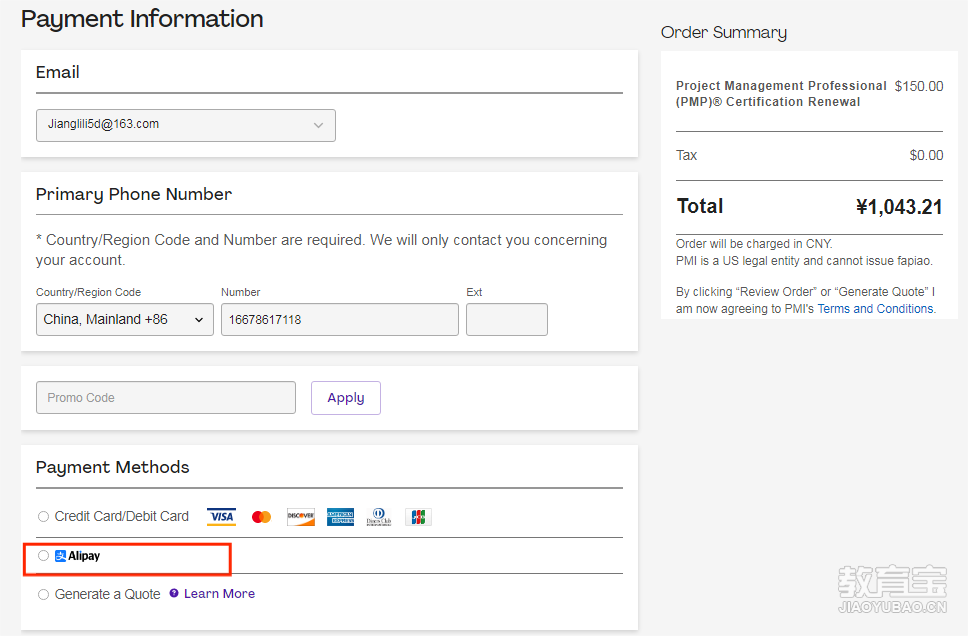968x636 pixels.
Task: Click the Ext input field
Action: [507, 319]
